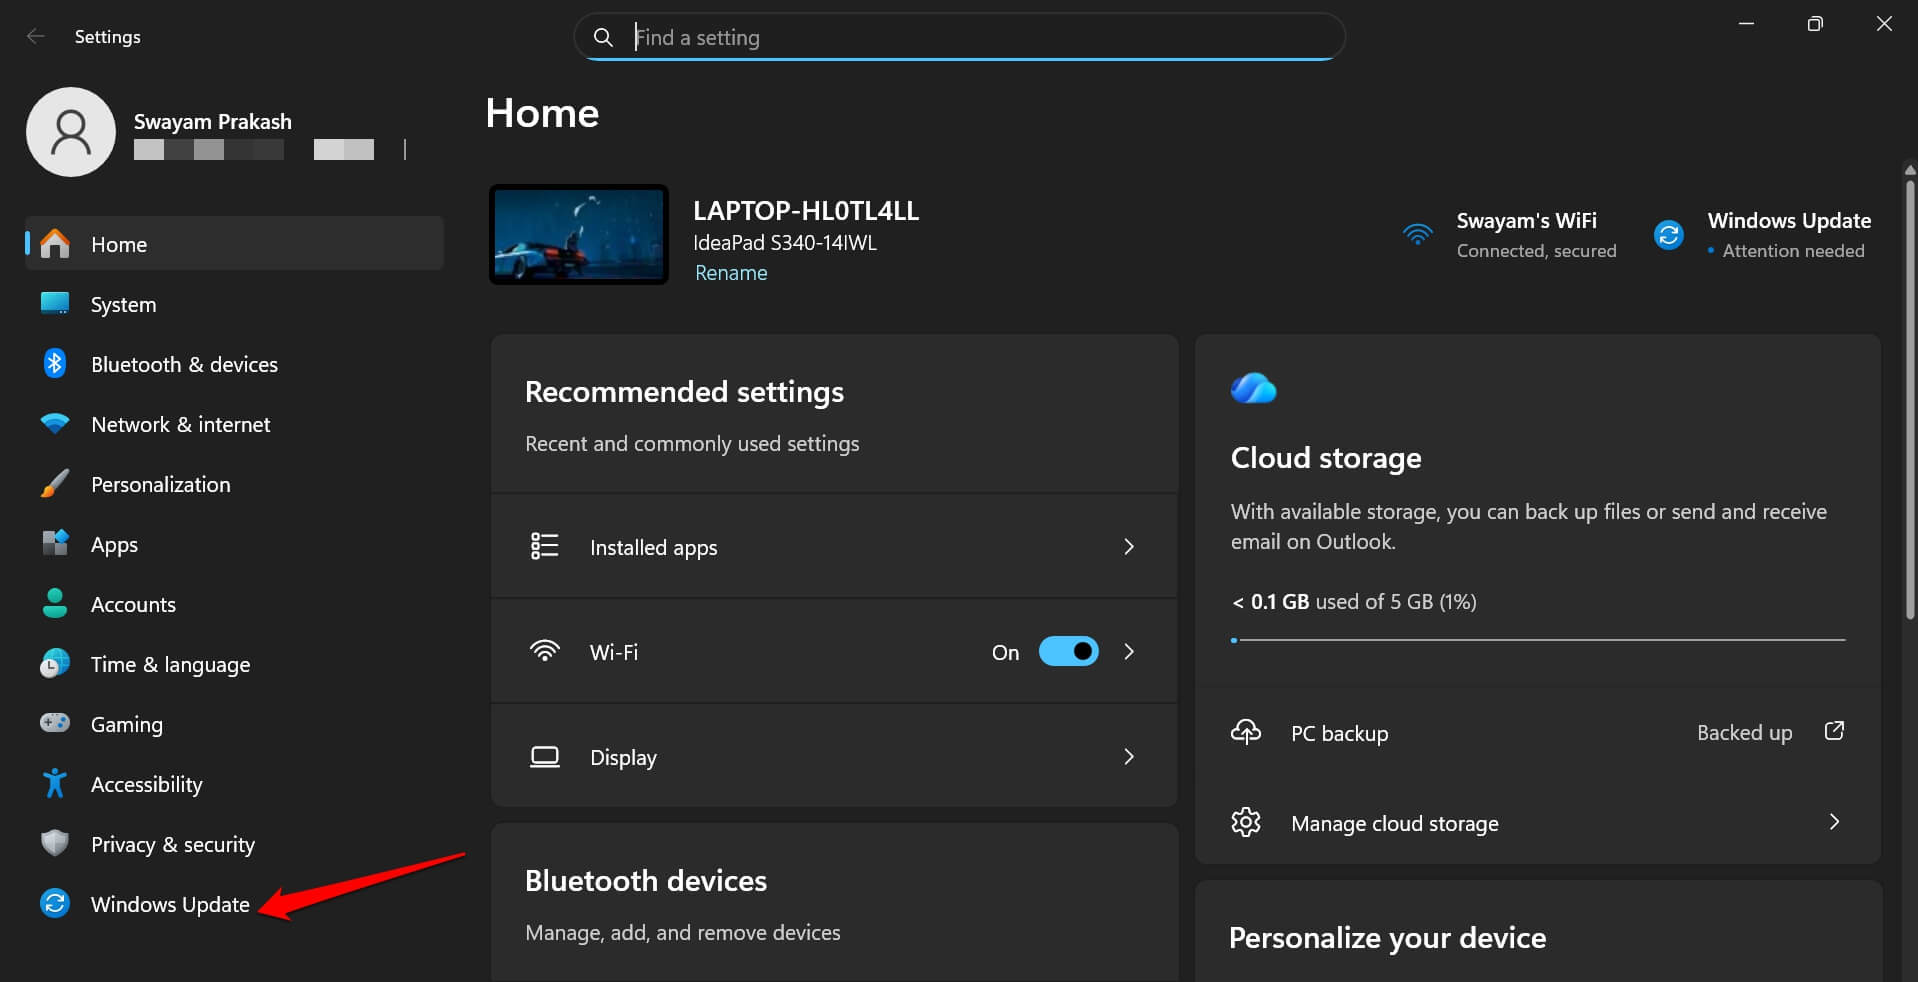This screenshot has height=982, width=1918.
Task: Click the Home sidebar icon
Action: [x=55, y=243]
